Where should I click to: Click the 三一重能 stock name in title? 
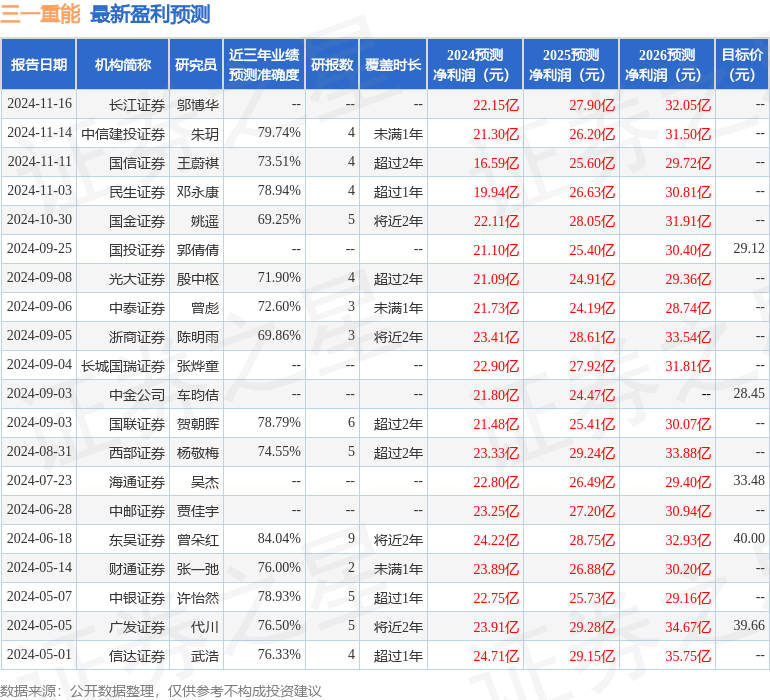coord(40,14)
